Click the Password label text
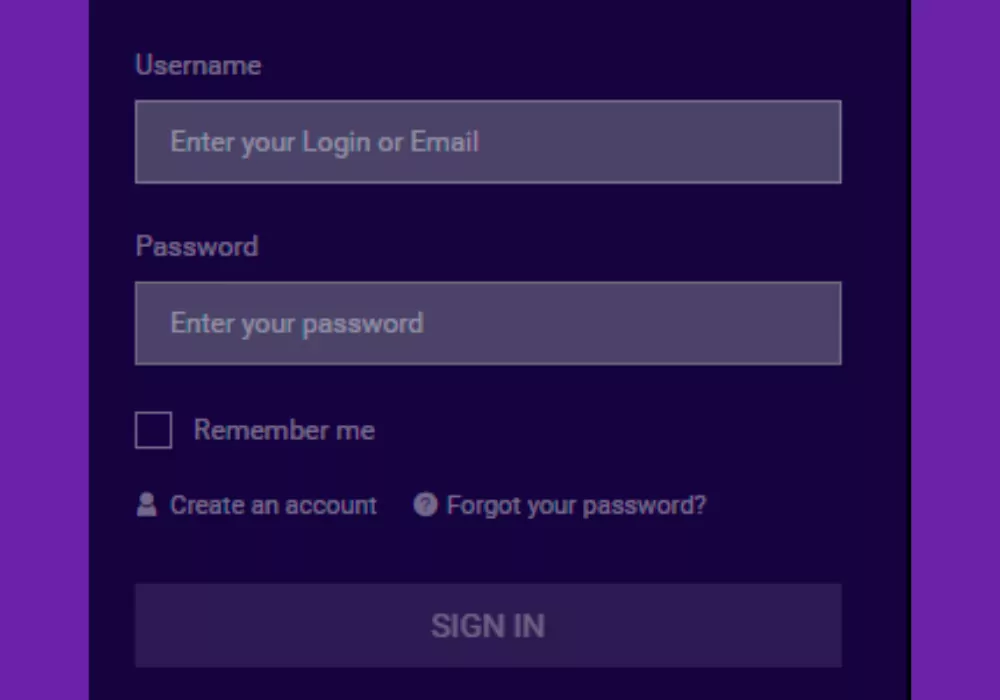Screen dimensions: 1000x700 click(x=196, y=246)
